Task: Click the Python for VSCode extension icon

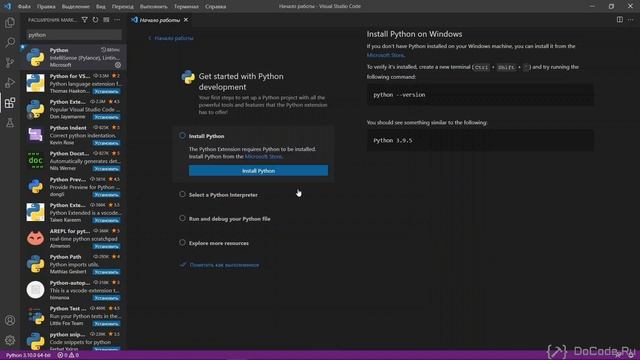Action: tap(36, 83)
